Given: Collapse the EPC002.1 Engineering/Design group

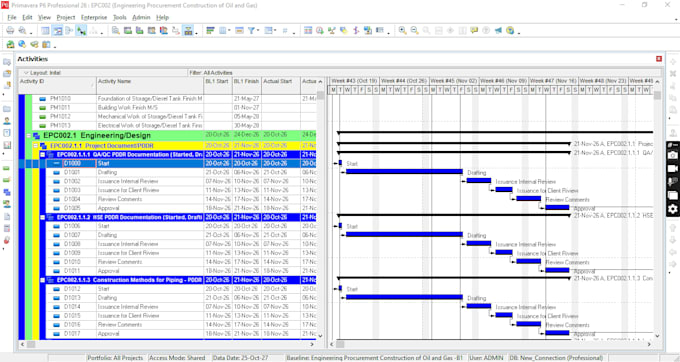Looking at the screenshot, I should 28,136.
